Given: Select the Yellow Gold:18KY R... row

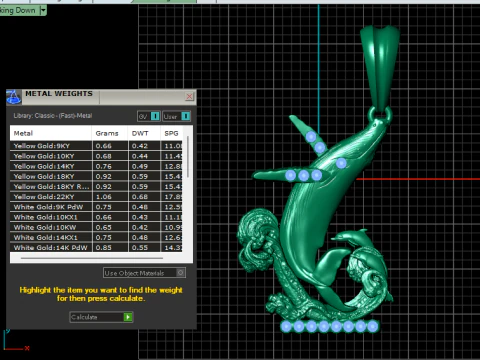Looking at the screenshot, I should pos(96,187).
